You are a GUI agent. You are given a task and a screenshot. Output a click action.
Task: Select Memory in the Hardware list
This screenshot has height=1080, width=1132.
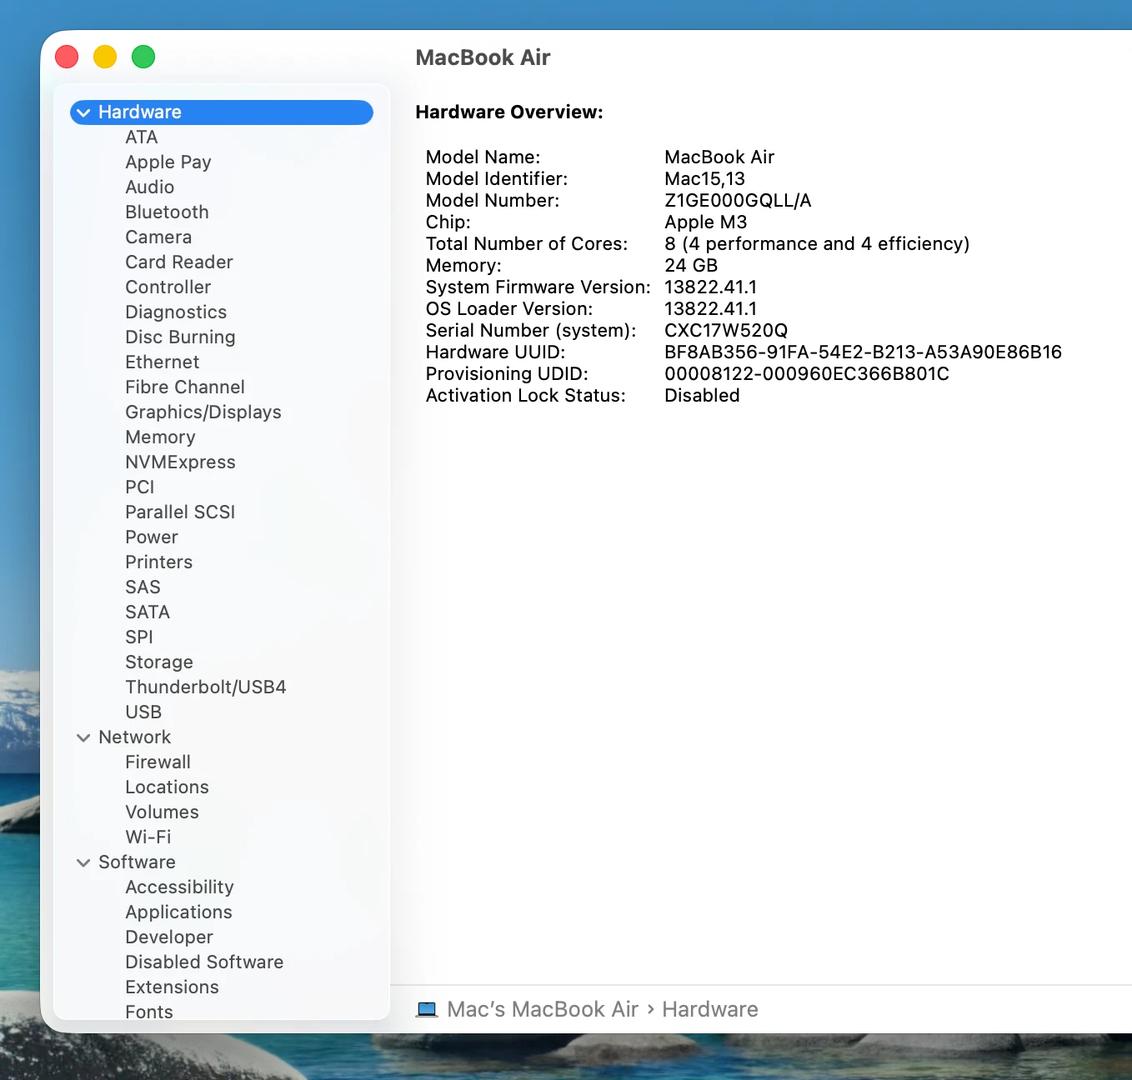tap(160, 437)
